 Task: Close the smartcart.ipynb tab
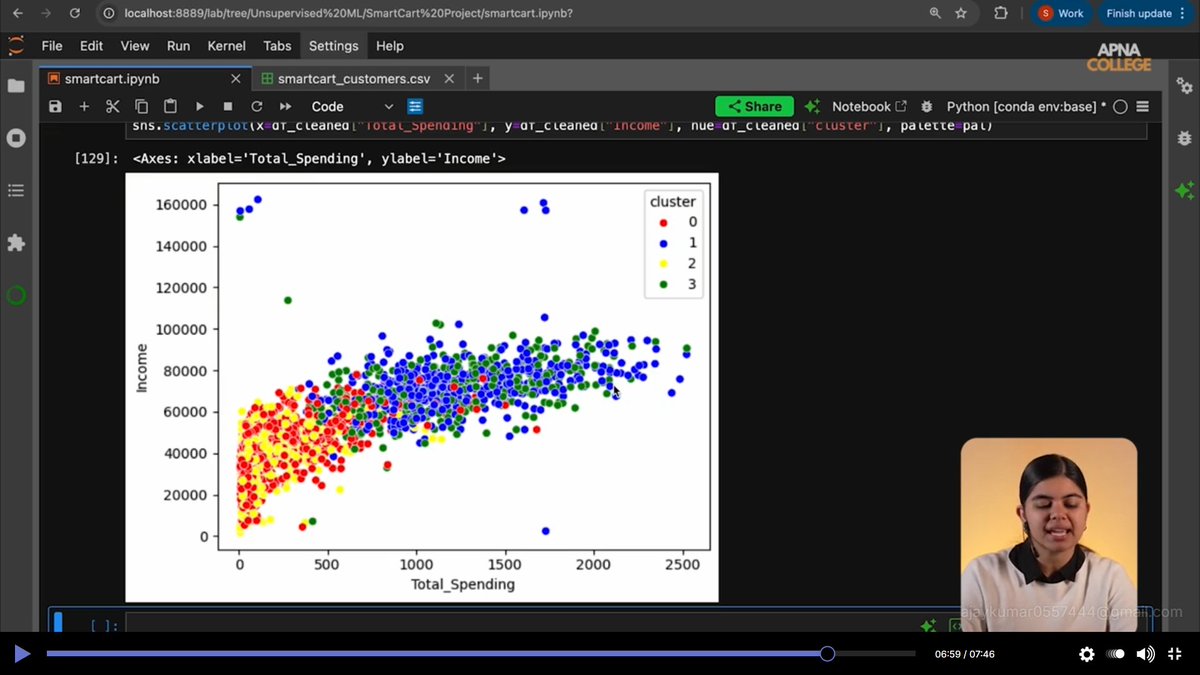234,78
